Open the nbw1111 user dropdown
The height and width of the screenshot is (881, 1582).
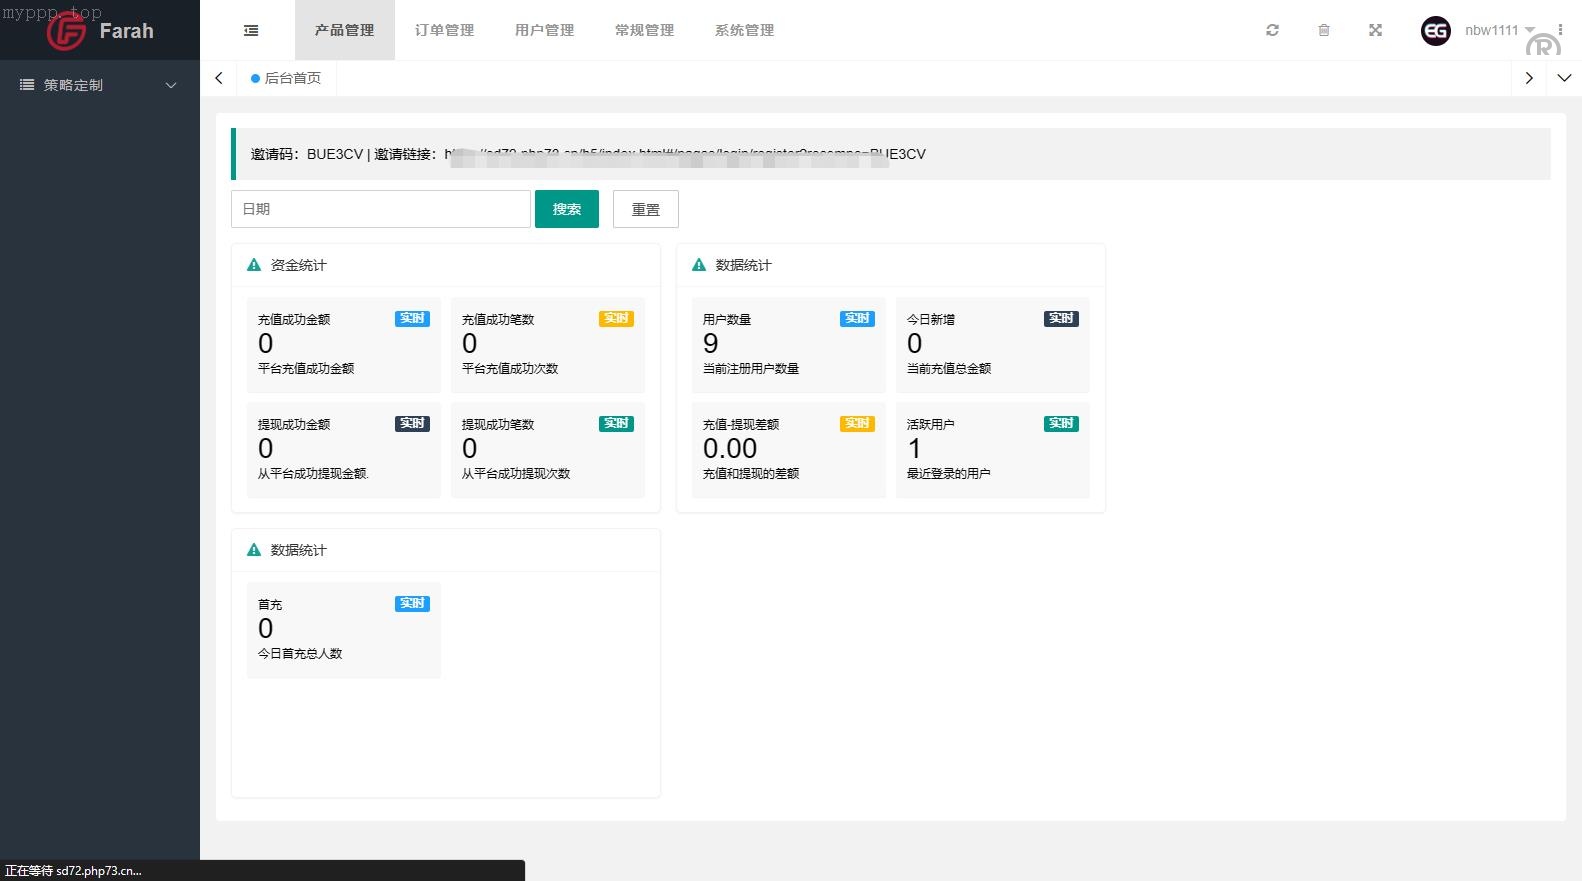pos(1497,30)
